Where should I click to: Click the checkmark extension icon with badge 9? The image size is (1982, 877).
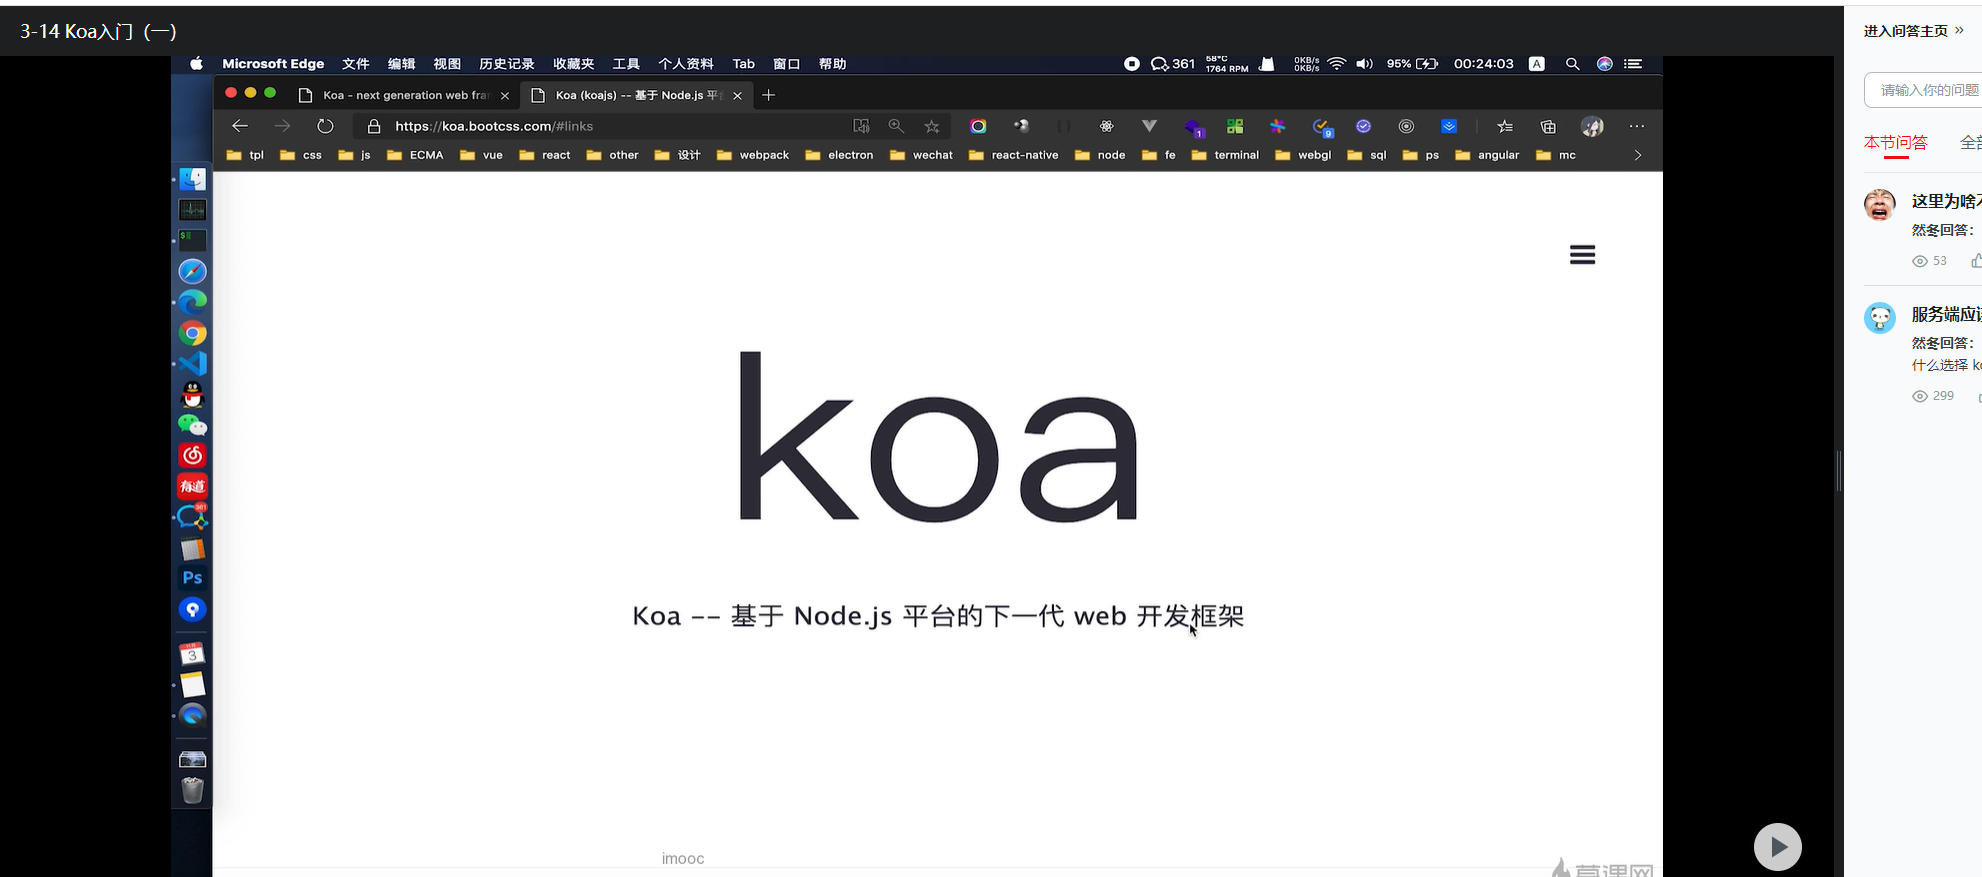click(x=1322, y=127)
